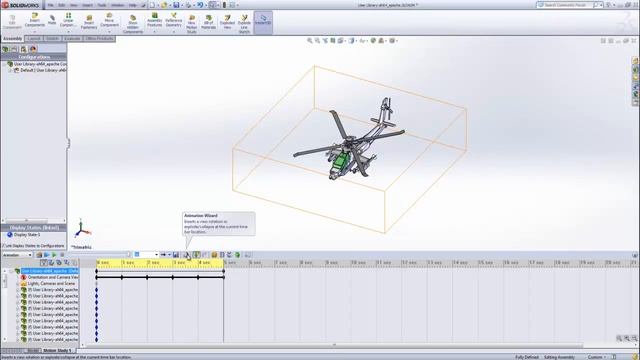
Task: Switch to the Layout tab
Action: click(34, 39)
